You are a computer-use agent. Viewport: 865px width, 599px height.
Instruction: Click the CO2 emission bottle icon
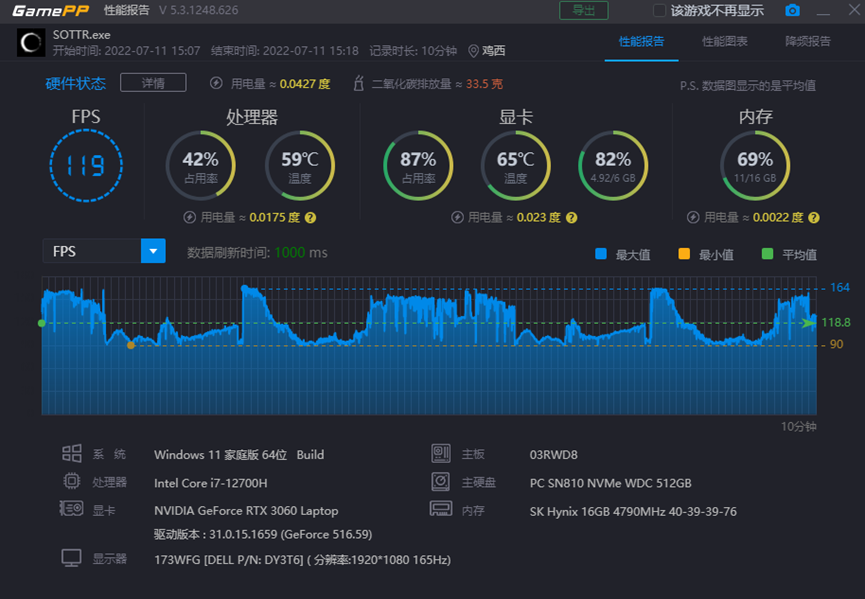(x=358, y=84)
